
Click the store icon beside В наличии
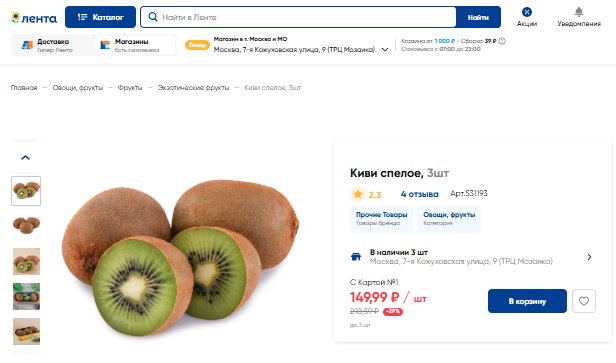pyautogui.click(x=356, y=257)
